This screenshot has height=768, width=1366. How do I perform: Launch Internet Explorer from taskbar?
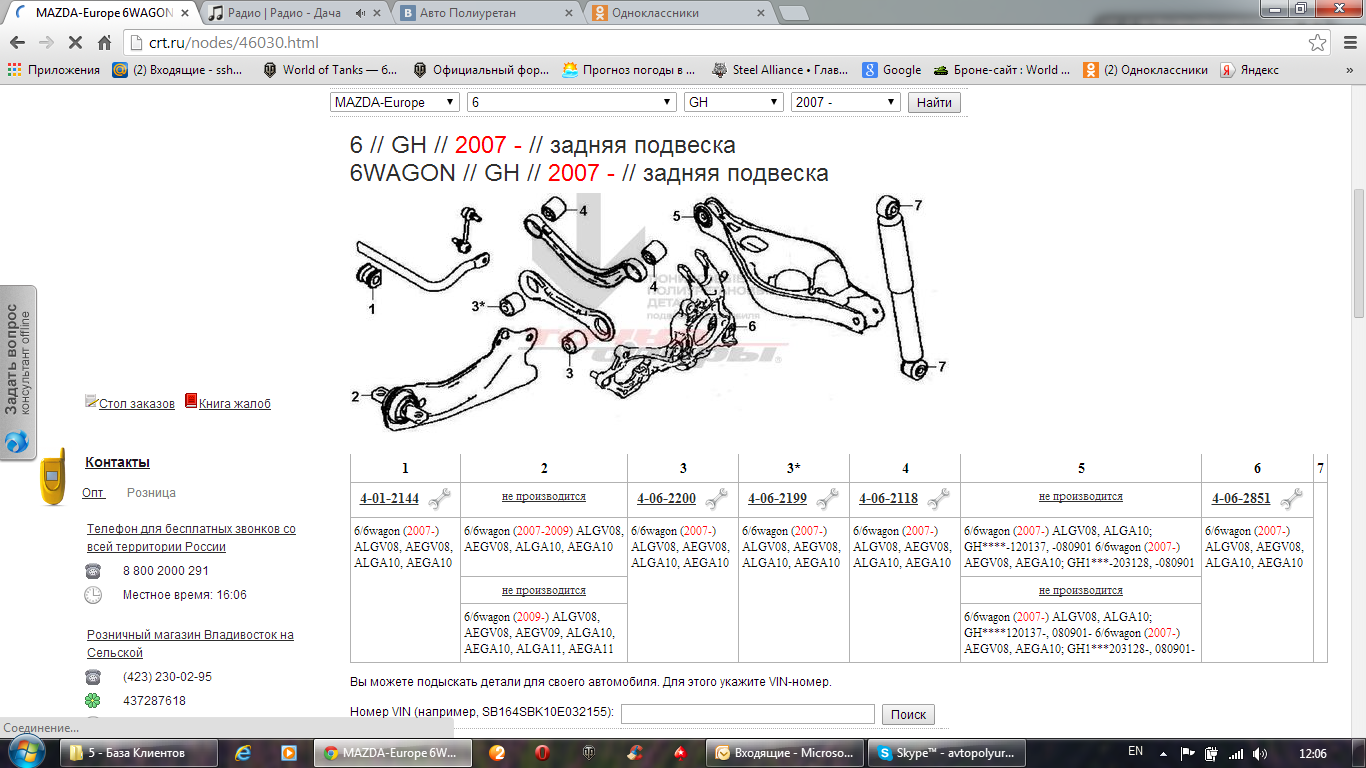coord(244,752)
